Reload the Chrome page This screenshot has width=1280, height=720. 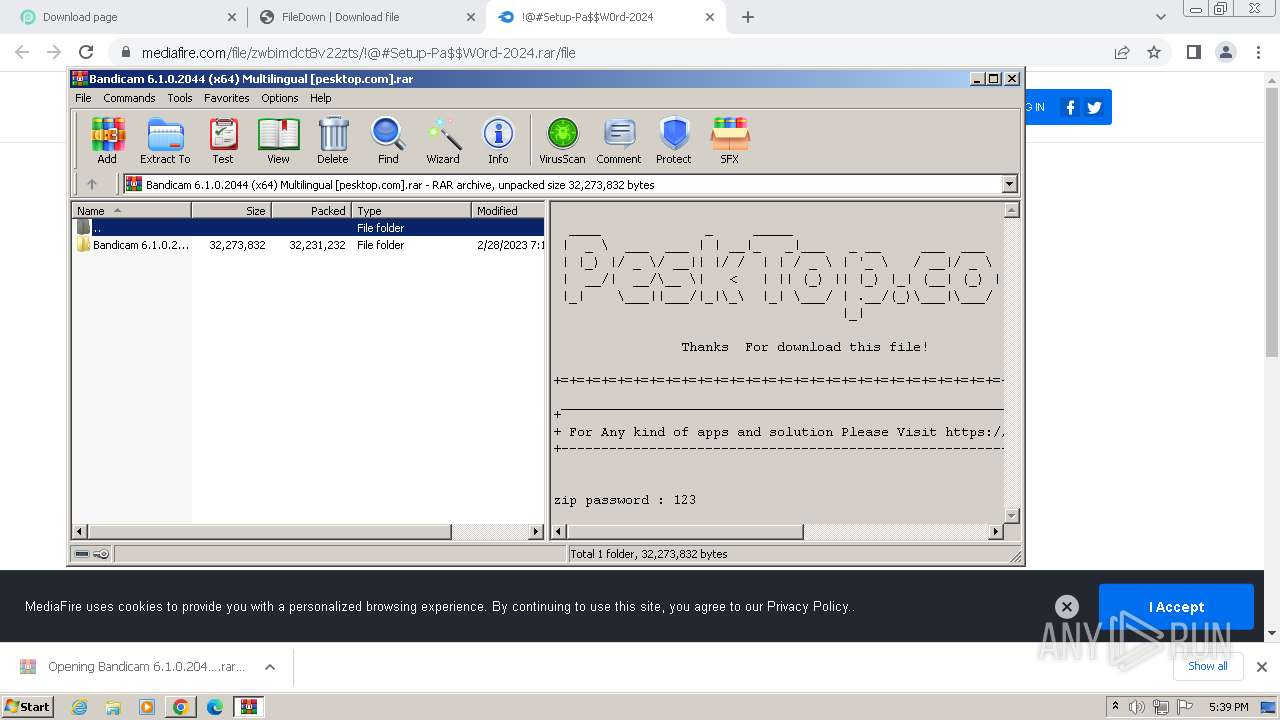86,52
